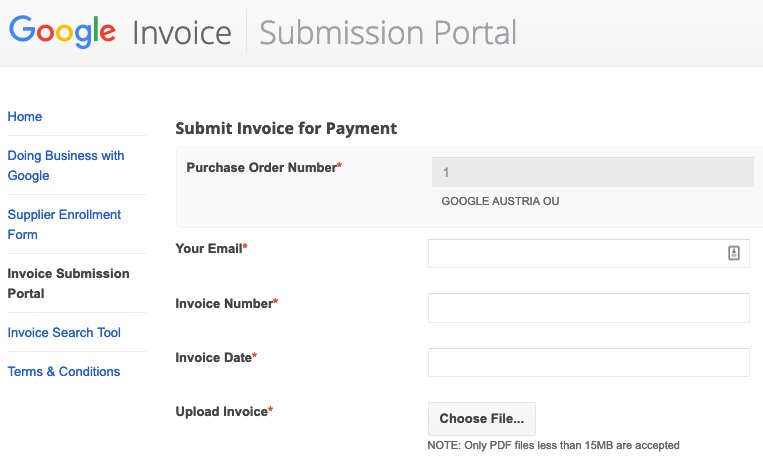Click into the Invoice Number field
Screen dimensions: 763x458
[588, 308]
